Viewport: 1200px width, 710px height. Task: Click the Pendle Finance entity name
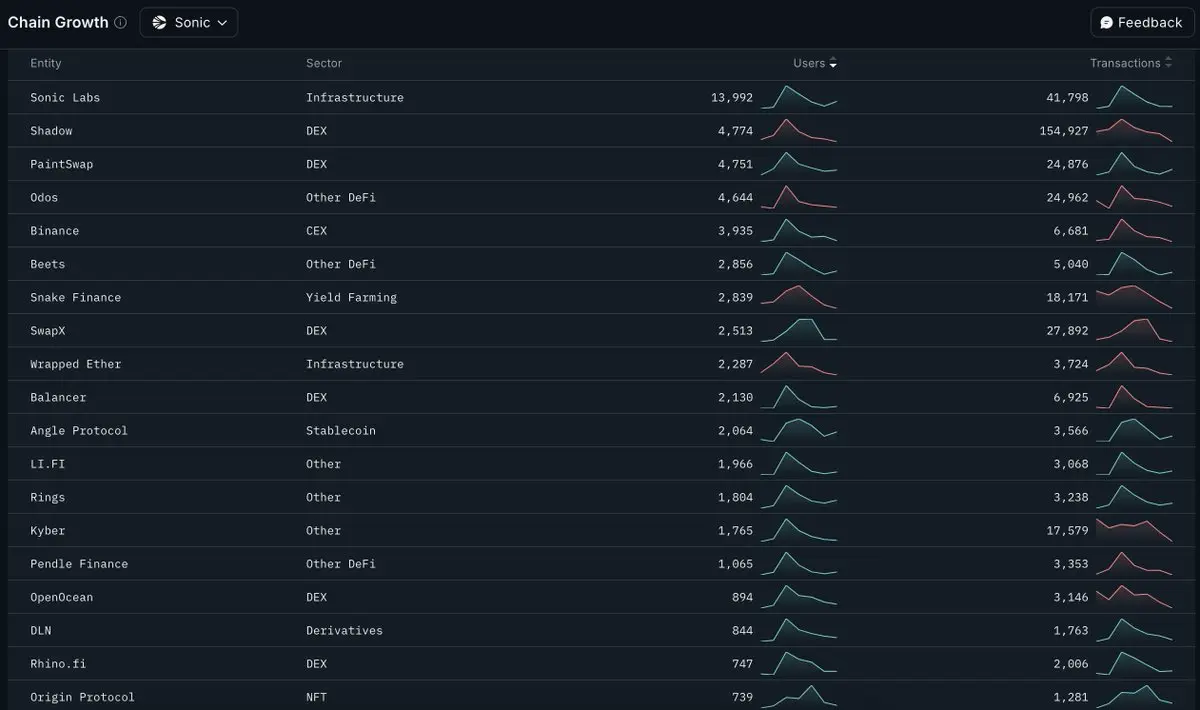pos(79,564)
